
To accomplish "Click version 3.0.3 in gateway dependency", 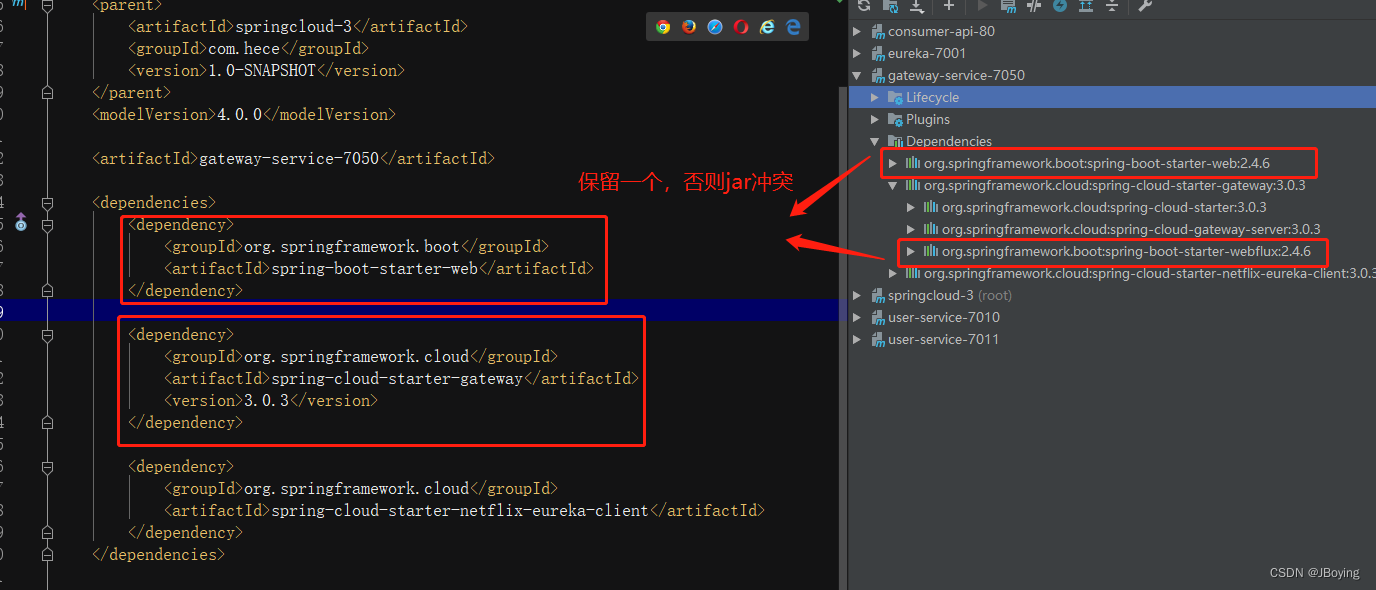I will (271, 400).
